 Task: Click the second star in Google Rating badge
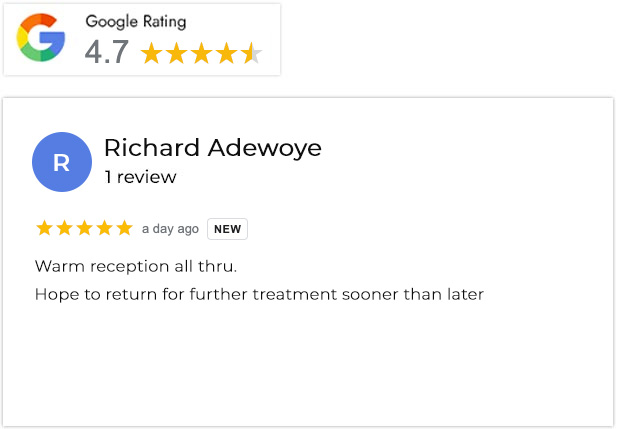[177, 53]
